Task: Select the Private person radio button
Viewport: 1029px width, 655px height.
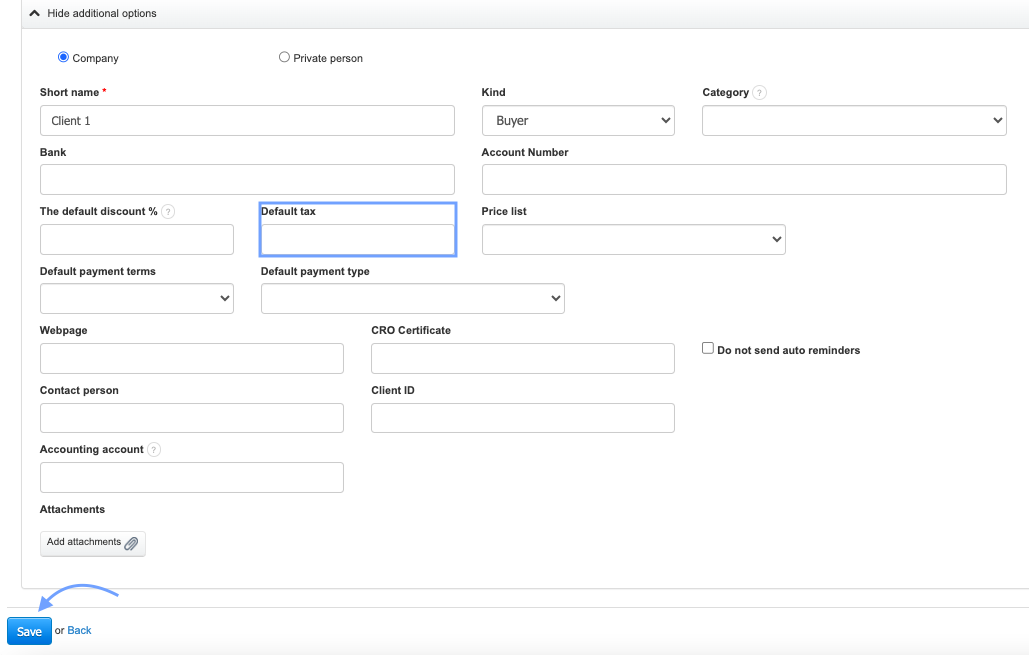Action: click(x=284, y=58)
